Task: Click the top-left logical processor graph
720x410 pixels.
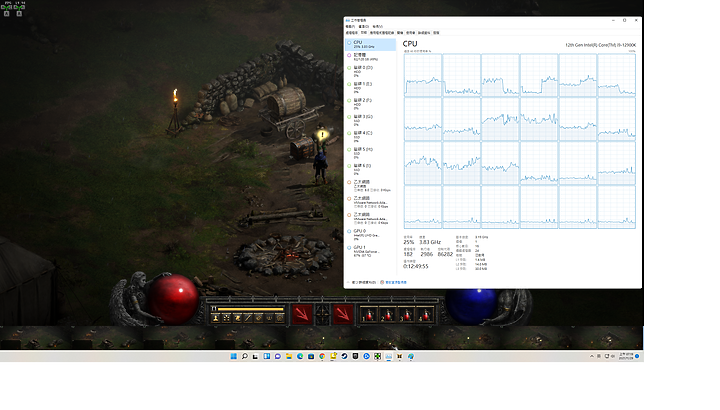Action: [x=422, y=75]
